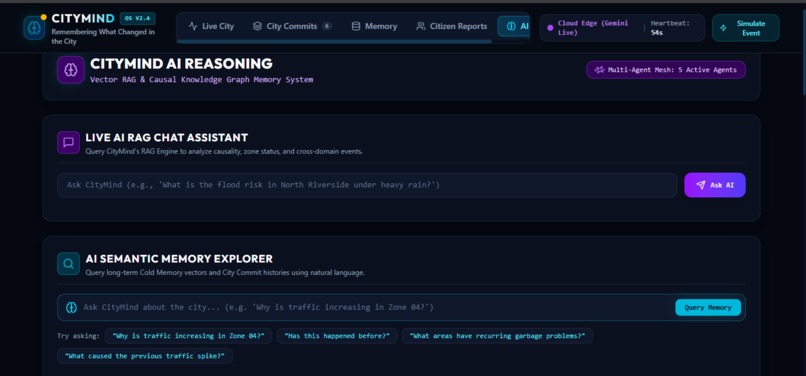This screenshot has height=376, width=806.
Task: Click the sparkle icon in Simulate Event button
Action: (x=724, y=28)
